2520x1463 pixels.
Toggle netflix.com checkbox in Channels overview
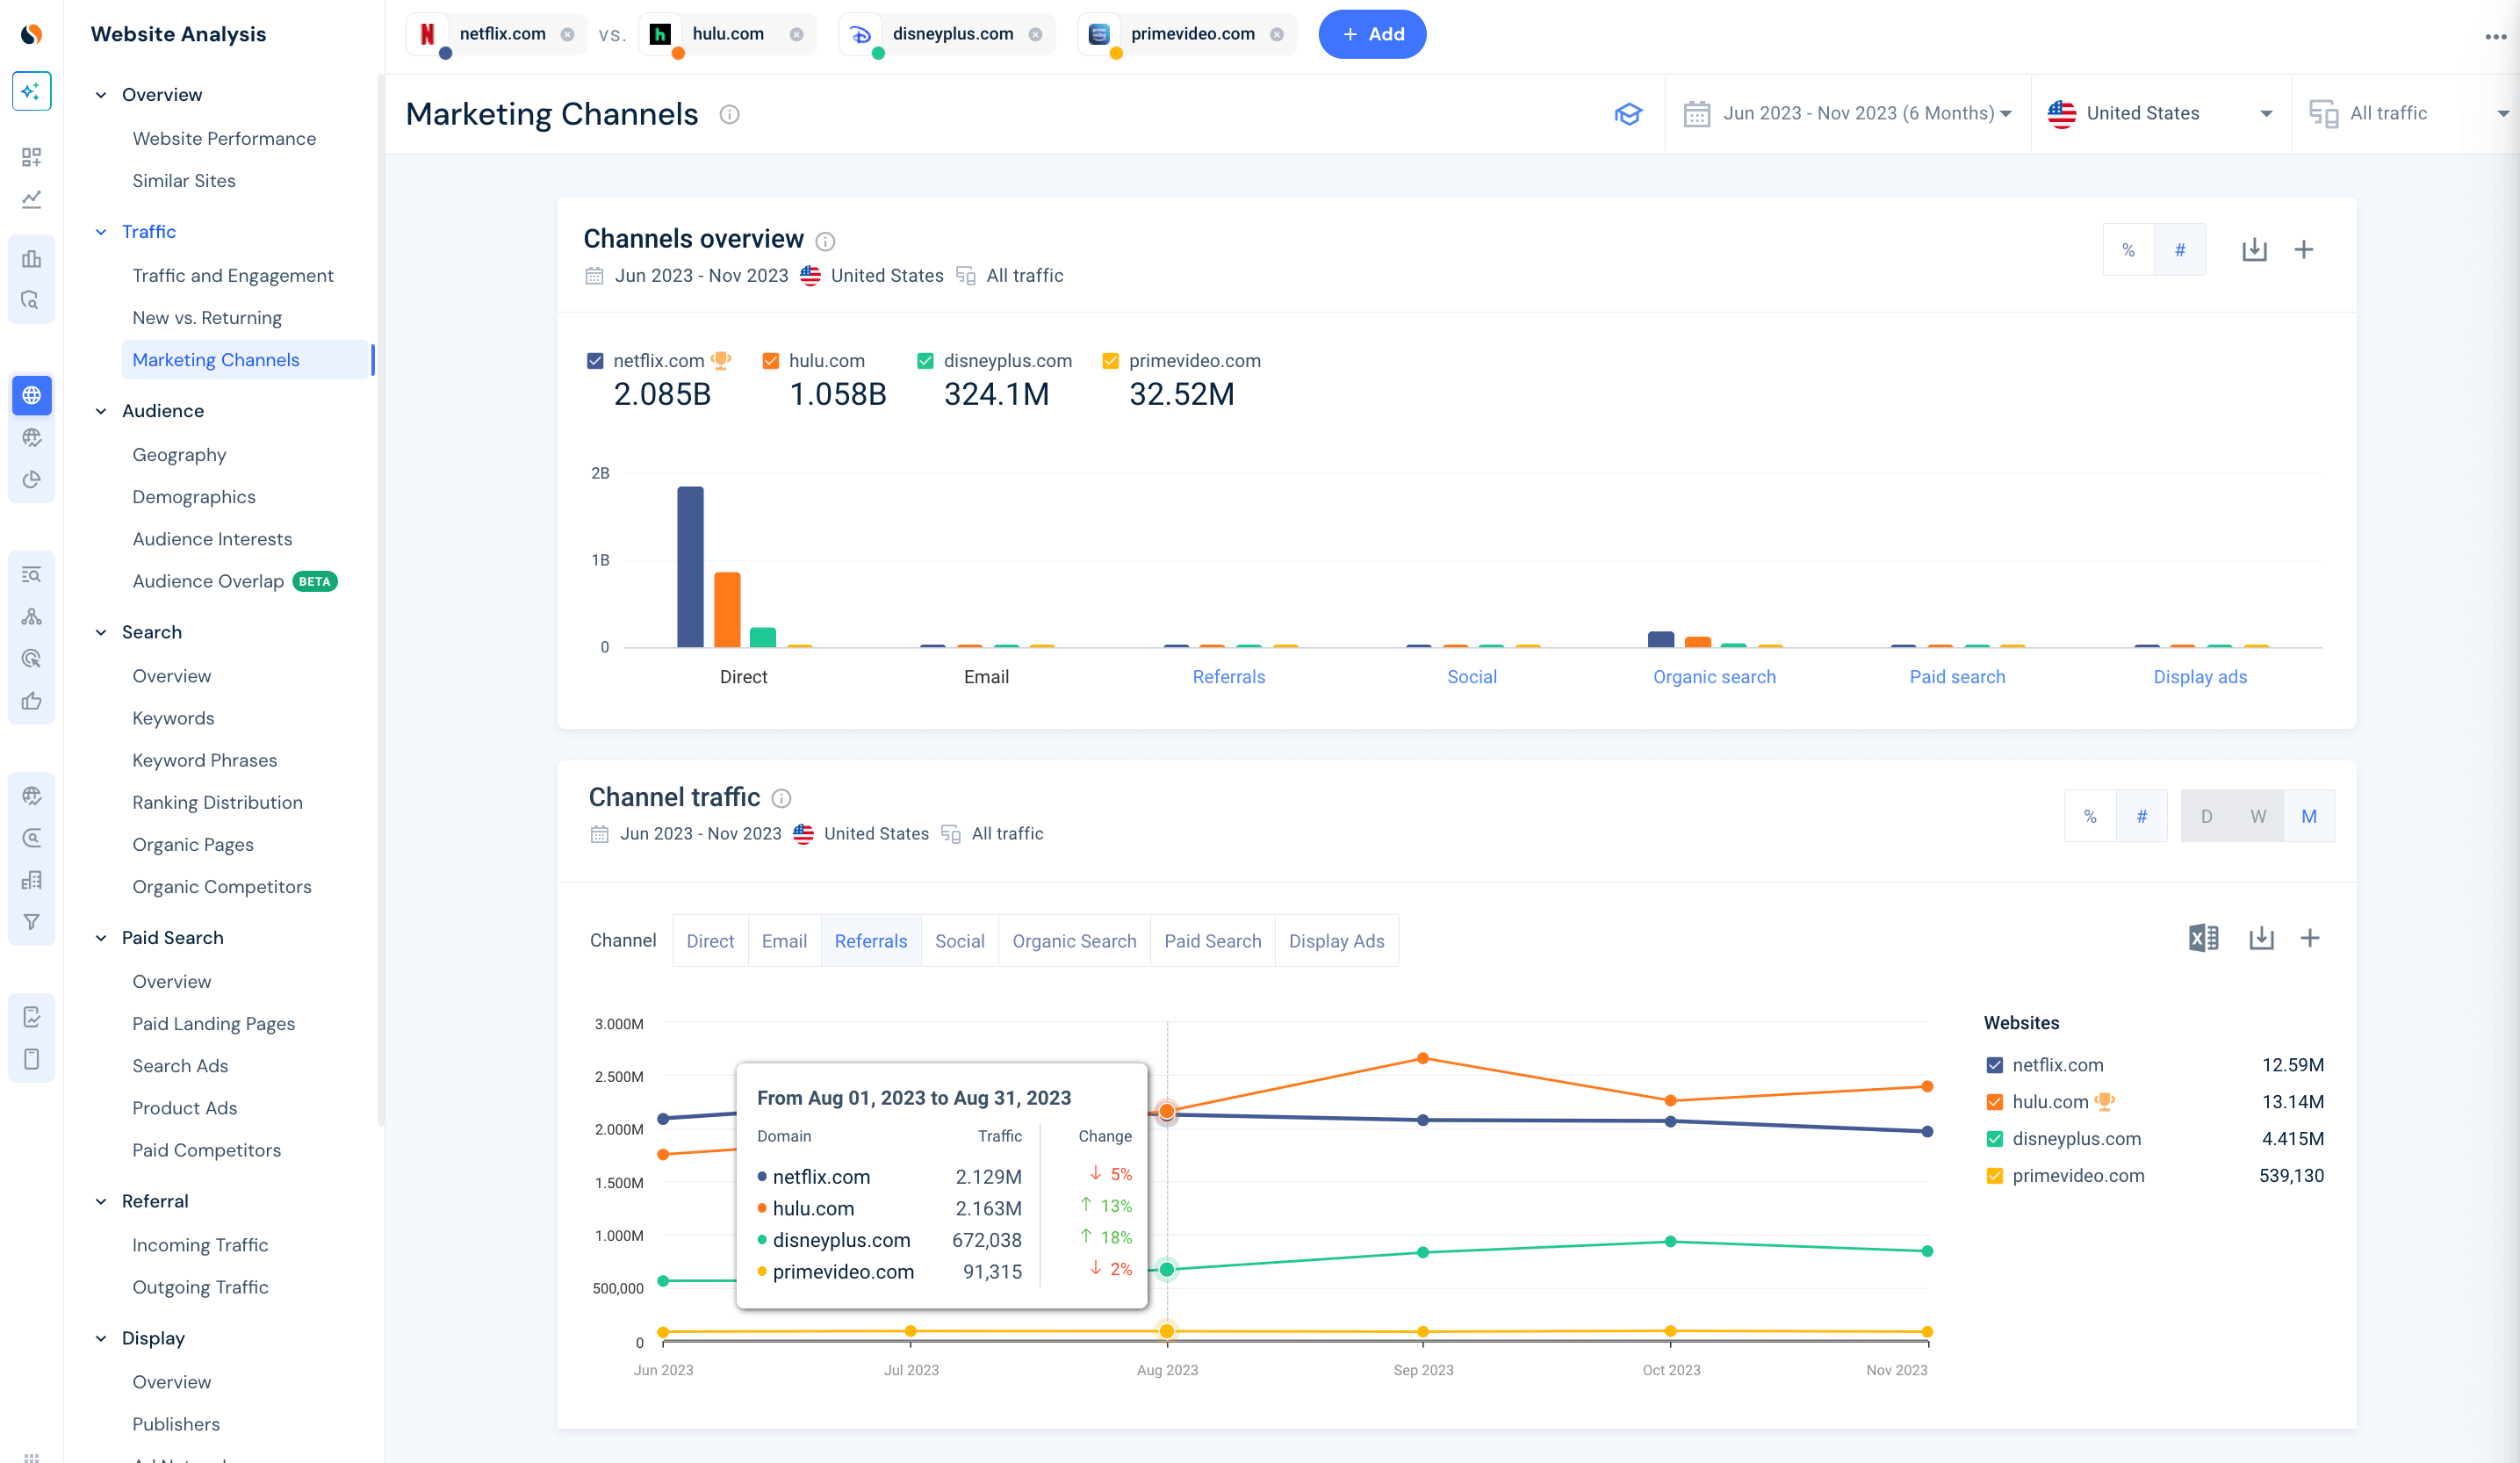pos(595,361)
